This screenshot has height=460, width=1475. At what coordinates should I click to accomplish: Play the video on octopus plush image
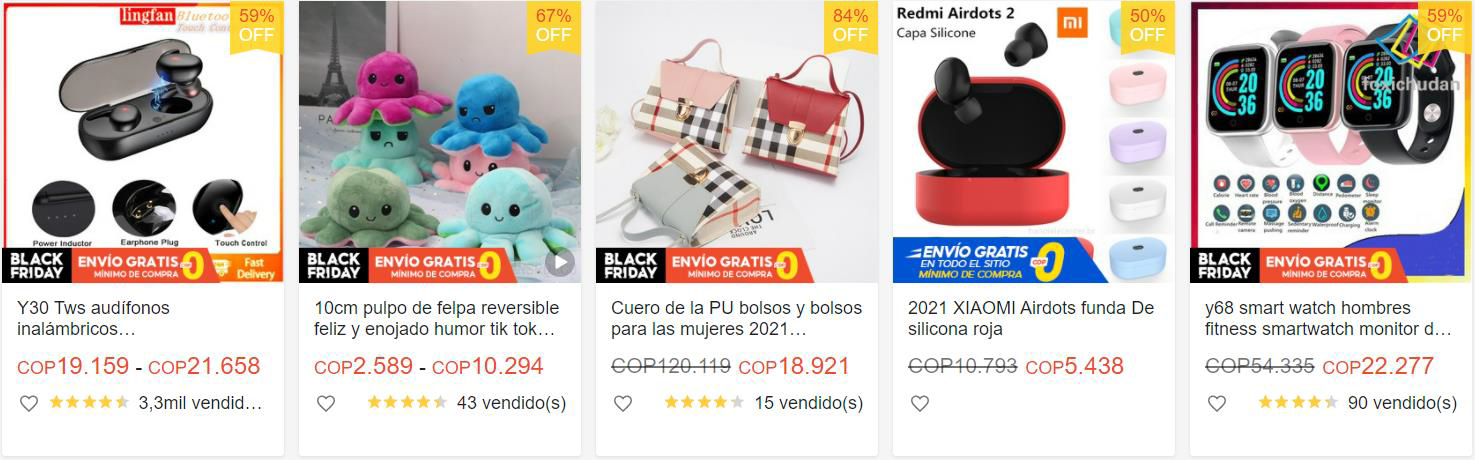(x=560, y=264)
